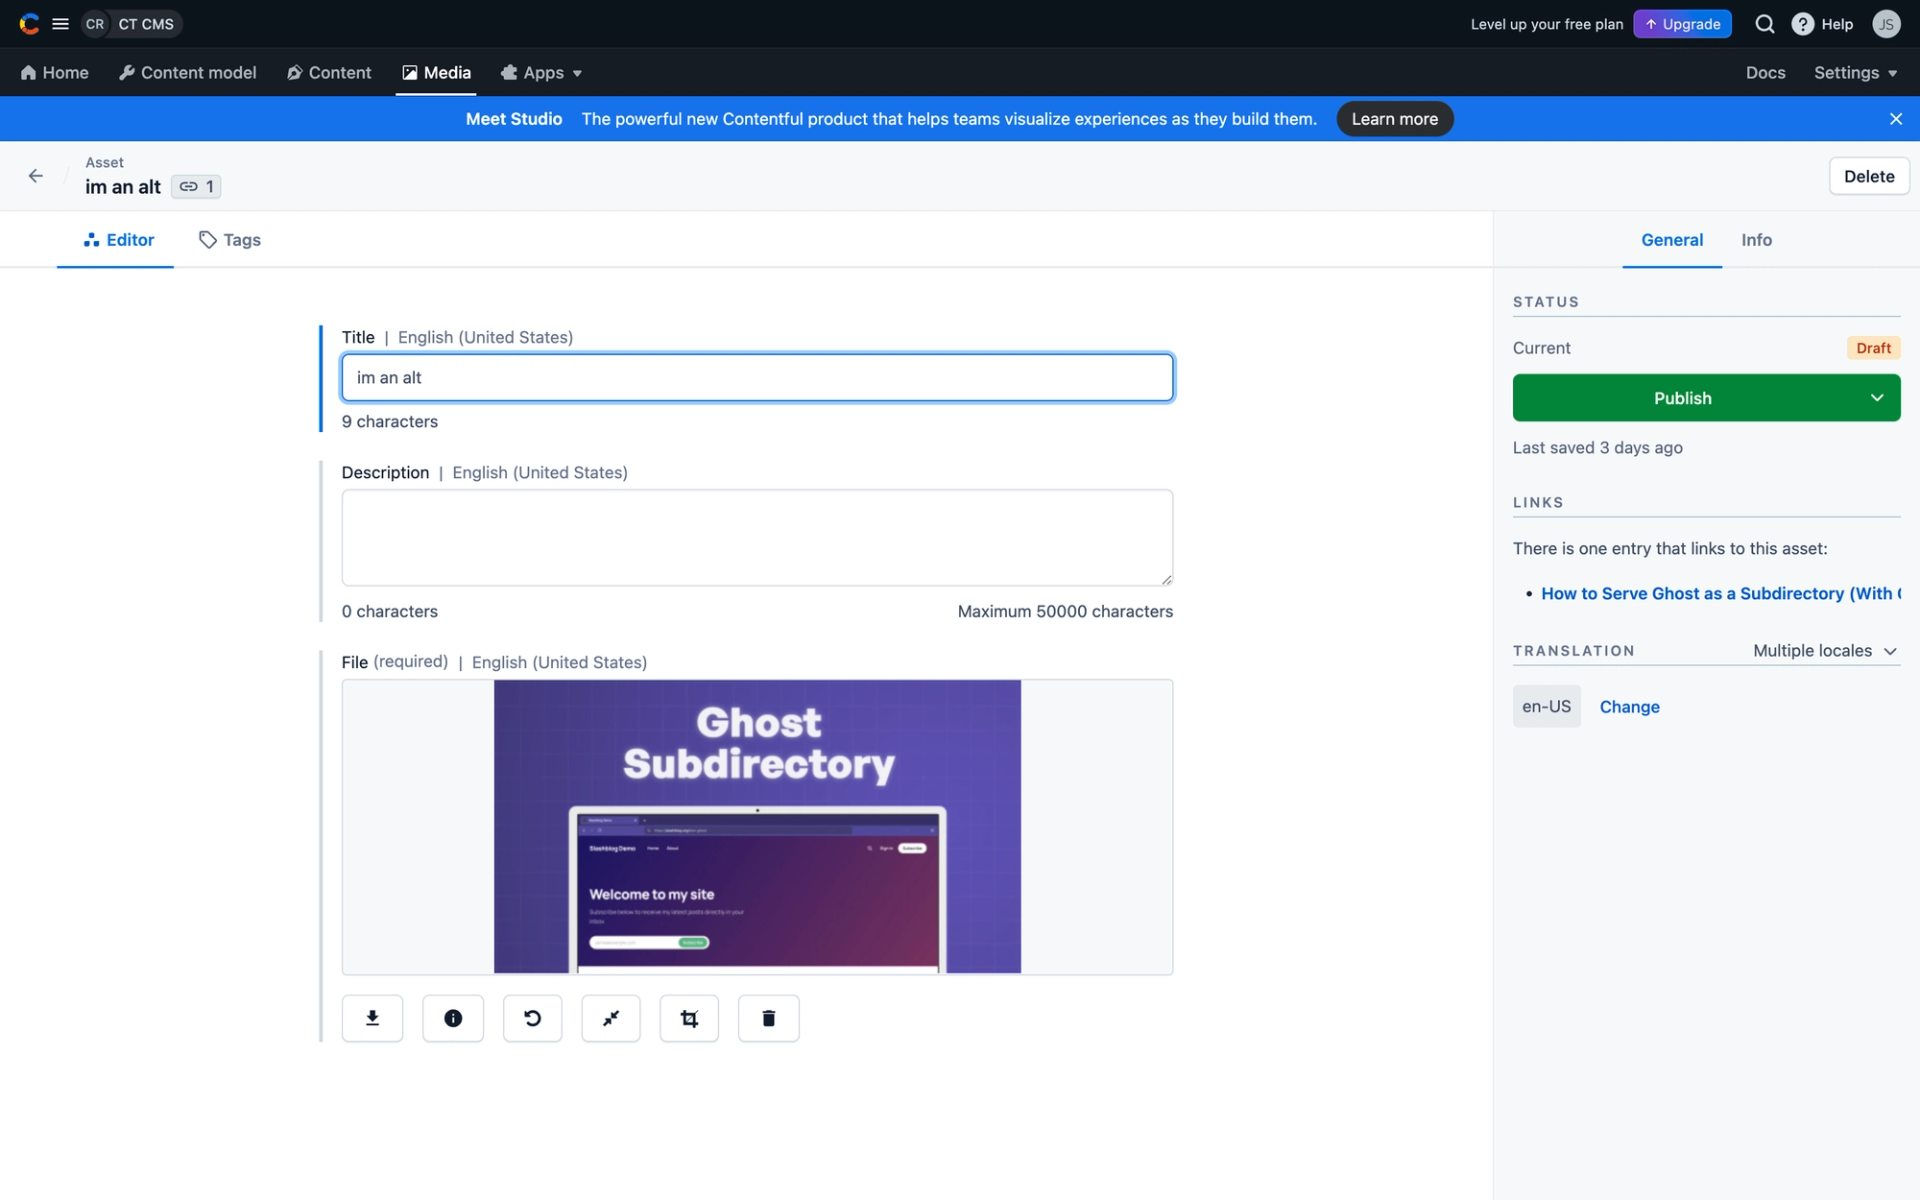Click into the Description text area

(757, 537)
